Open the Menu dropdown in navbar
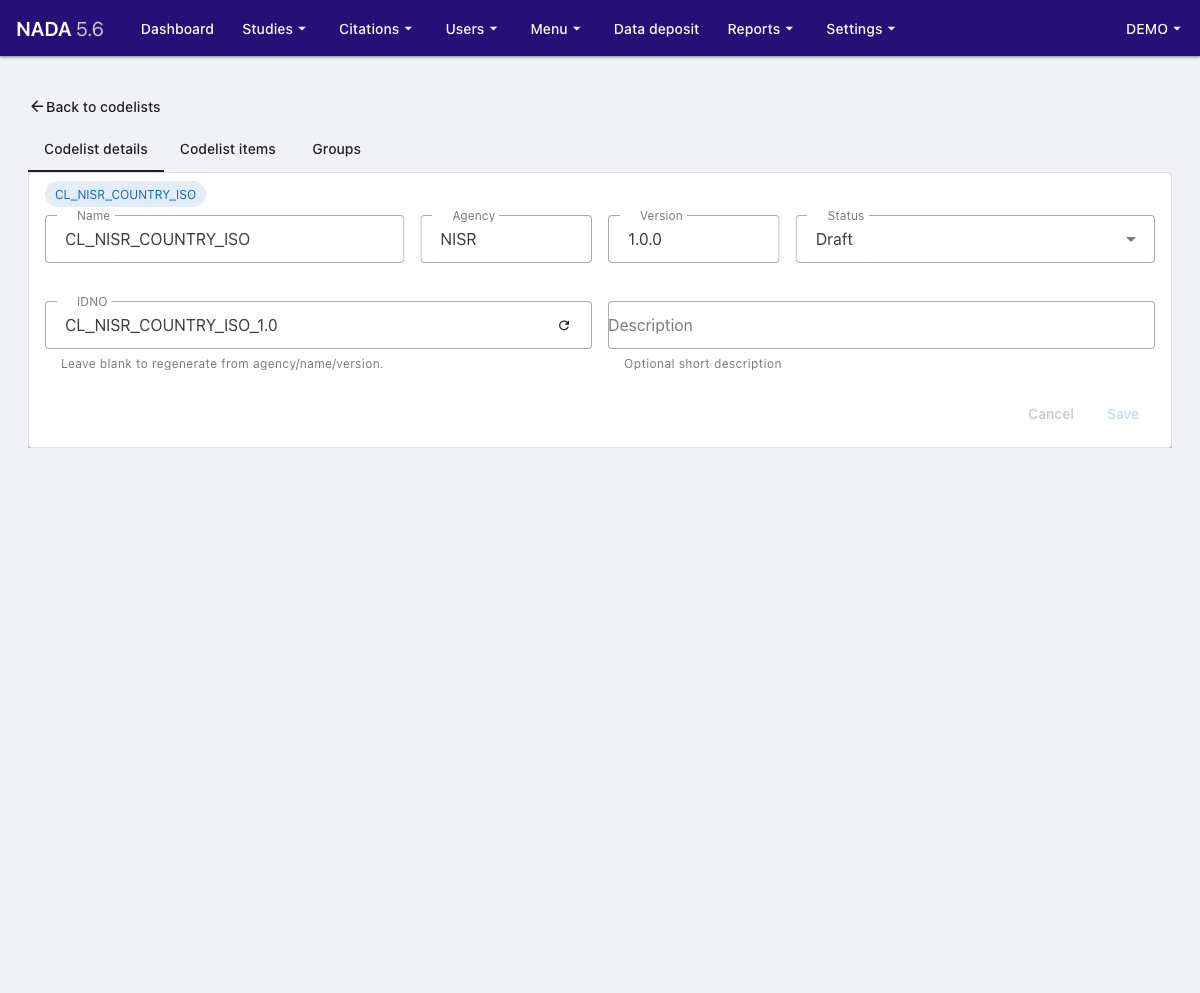The image size is (1200, 993). click(555, 29)
